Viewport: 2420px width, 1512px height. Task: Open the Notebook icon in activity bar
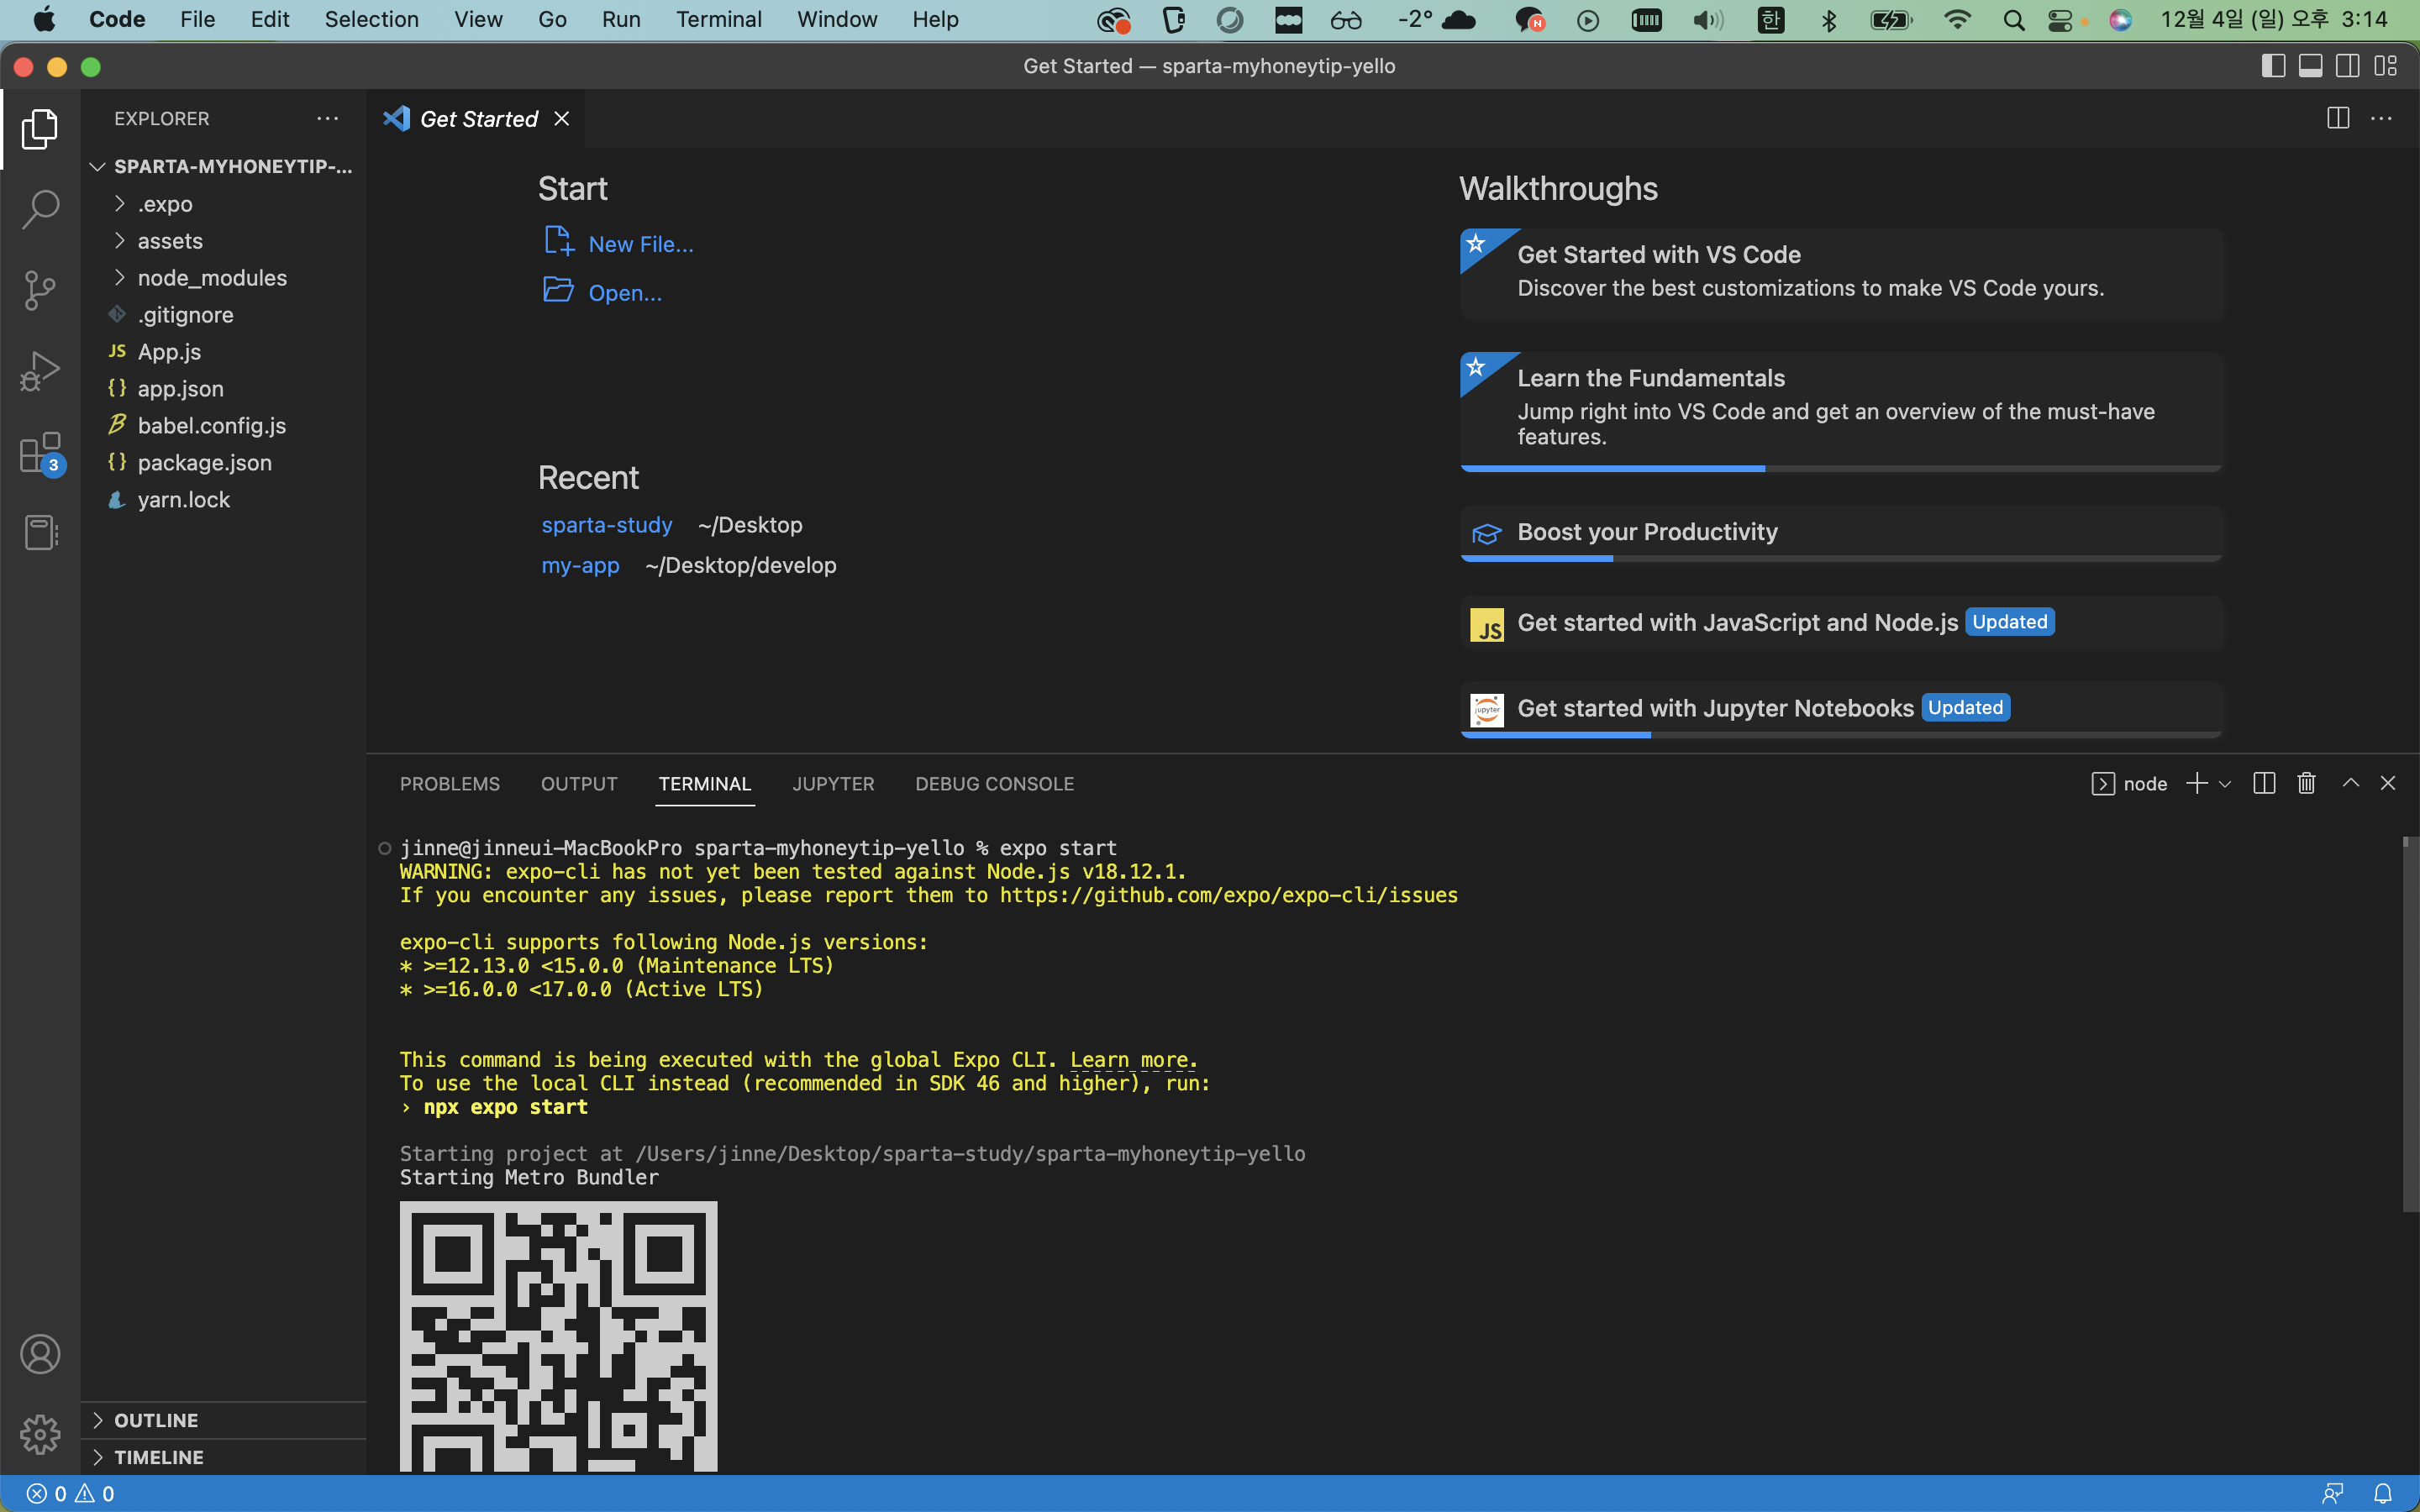pos(40,533)
